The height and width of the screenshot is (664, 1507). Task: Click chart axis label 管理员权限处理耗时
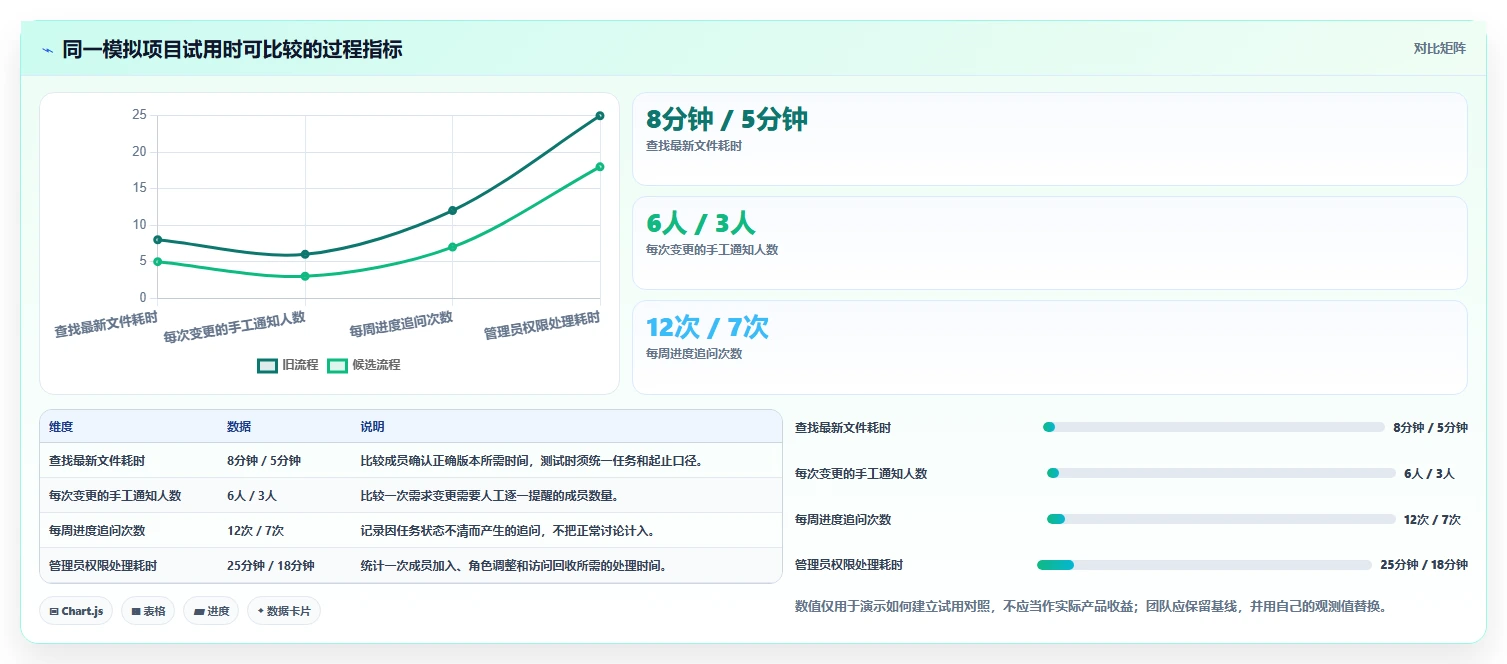542,326
